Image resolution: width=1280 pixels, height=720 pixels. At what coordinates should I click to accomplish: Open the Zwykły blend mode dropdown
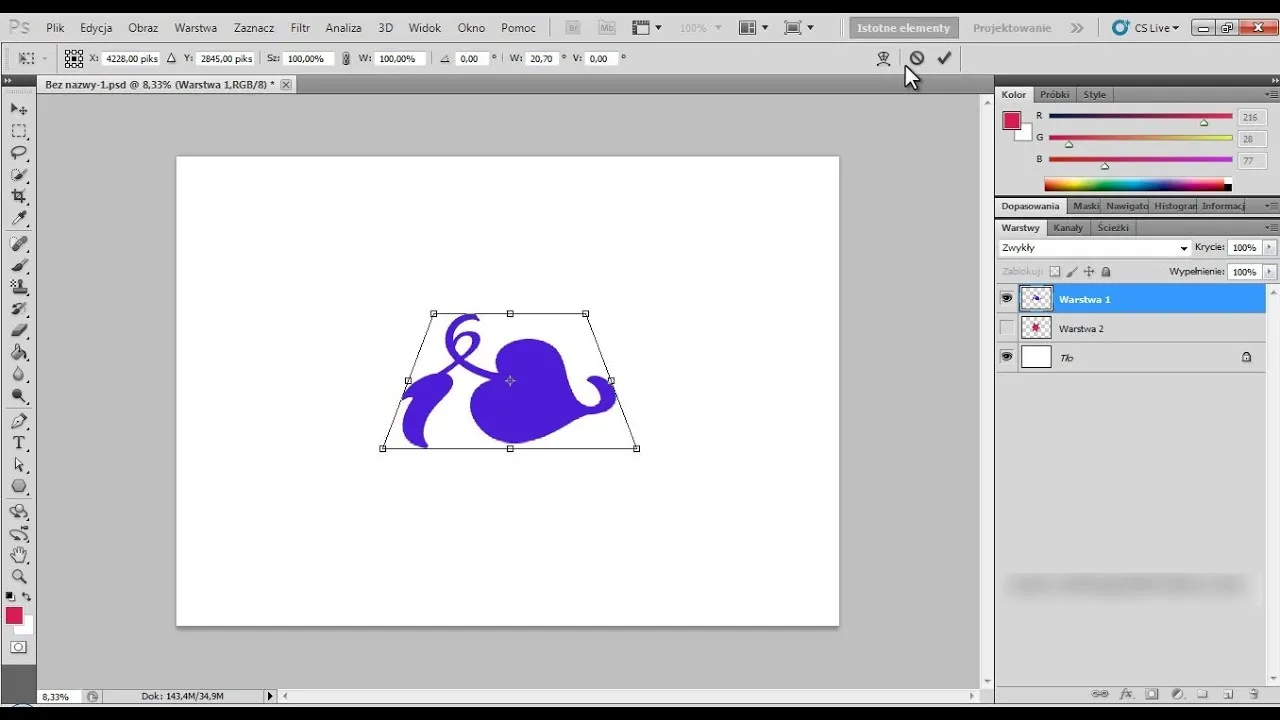1094,248
